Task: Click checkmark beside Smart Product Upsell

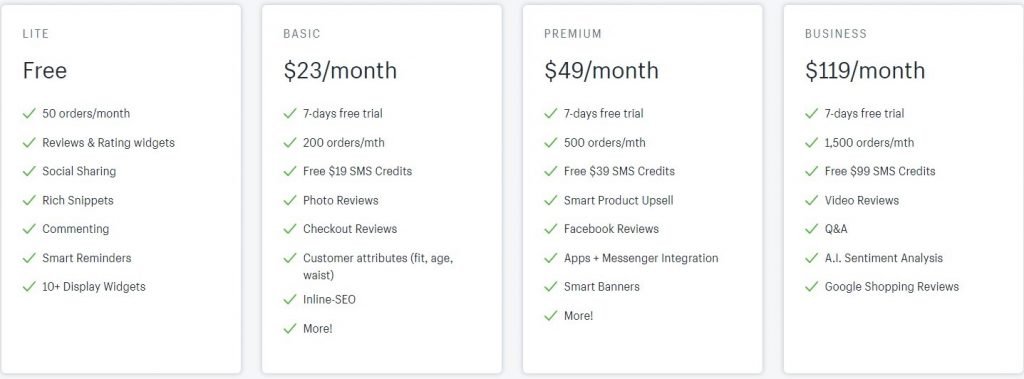Action: pos(551,200)
